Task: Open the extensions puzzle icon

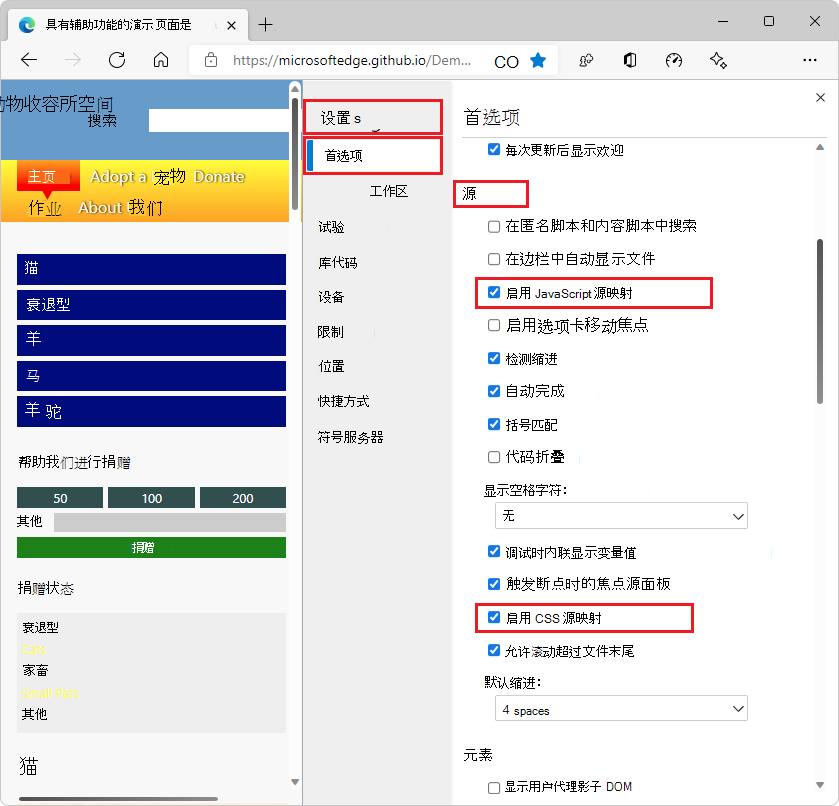Action: click(x=586, y=60)
